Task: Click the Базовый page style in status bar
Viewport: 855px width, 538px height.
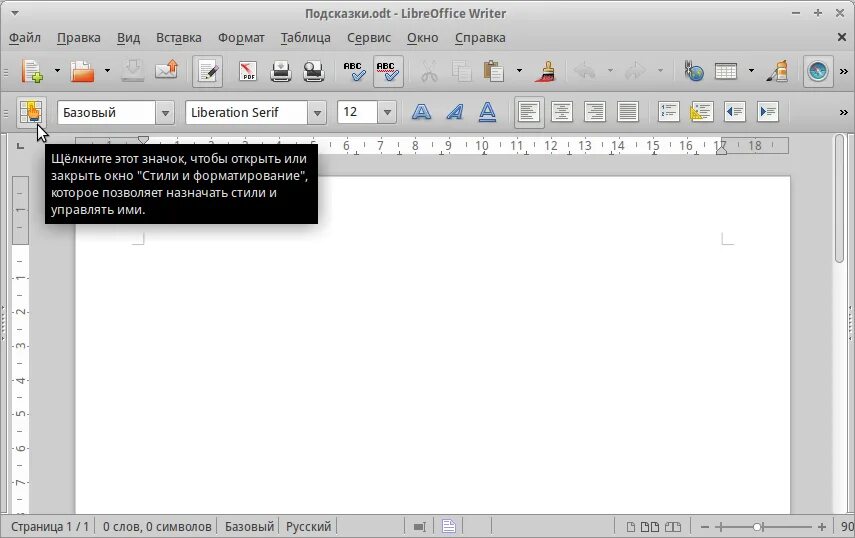Action: pos(249,527)
